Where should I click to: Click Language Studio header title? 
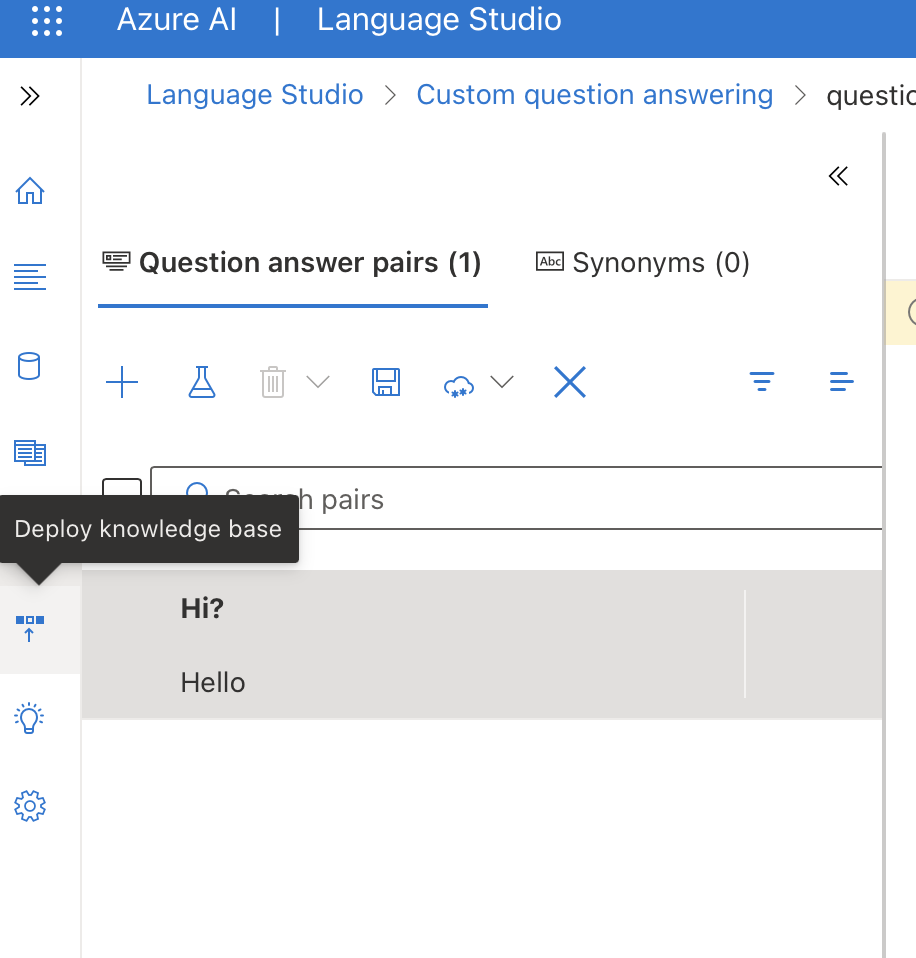(439, 20)
